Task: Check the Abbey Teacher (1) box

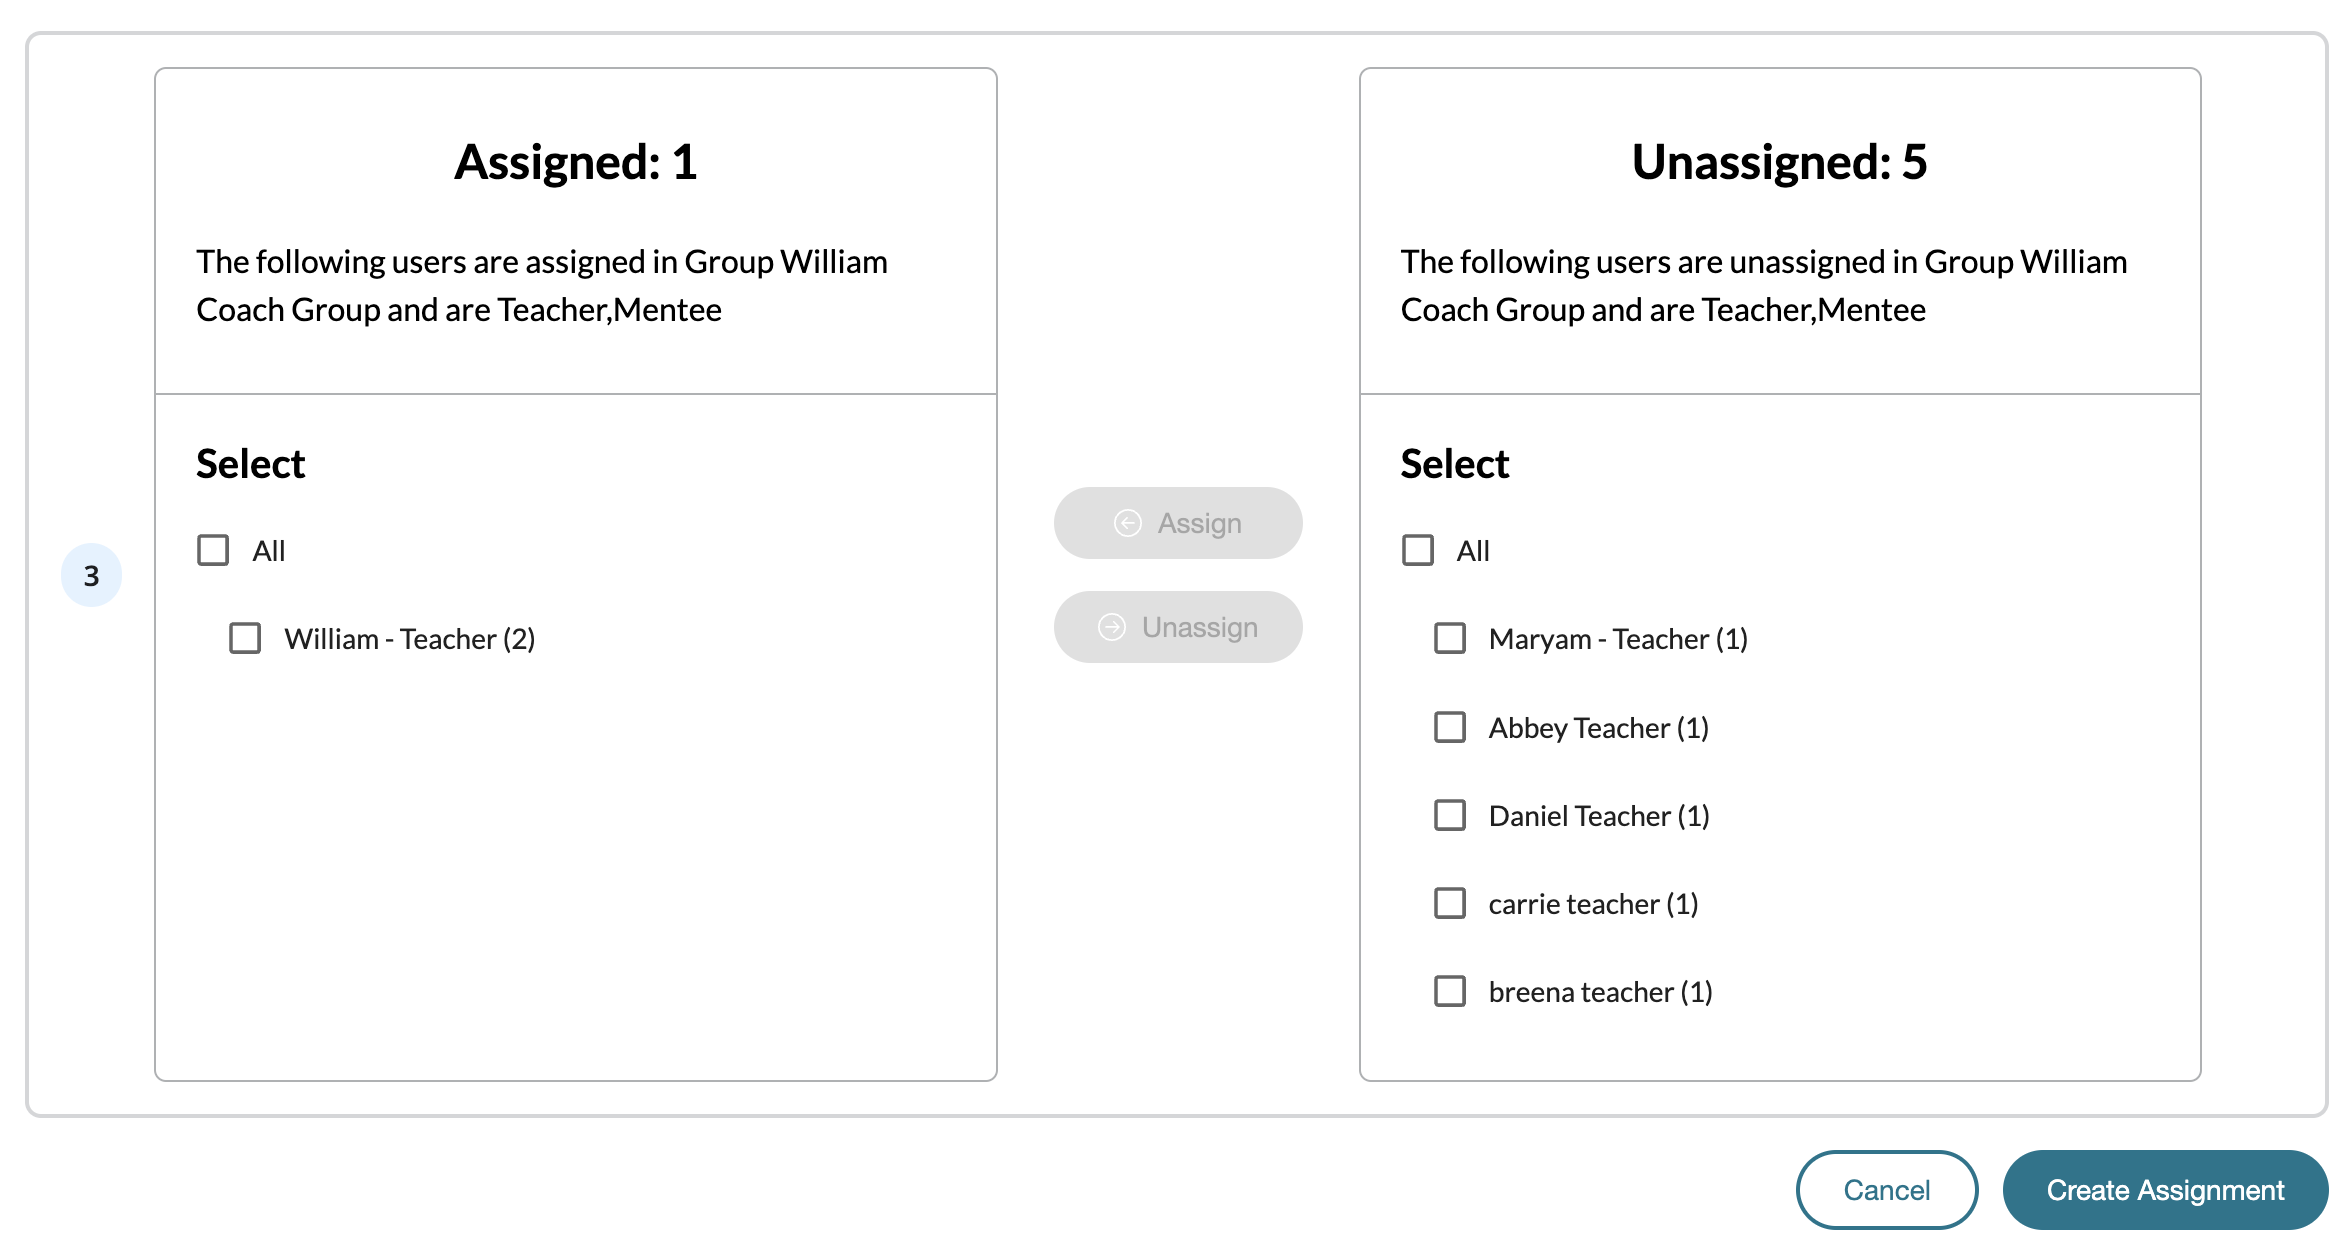Action: point(1449,727)
